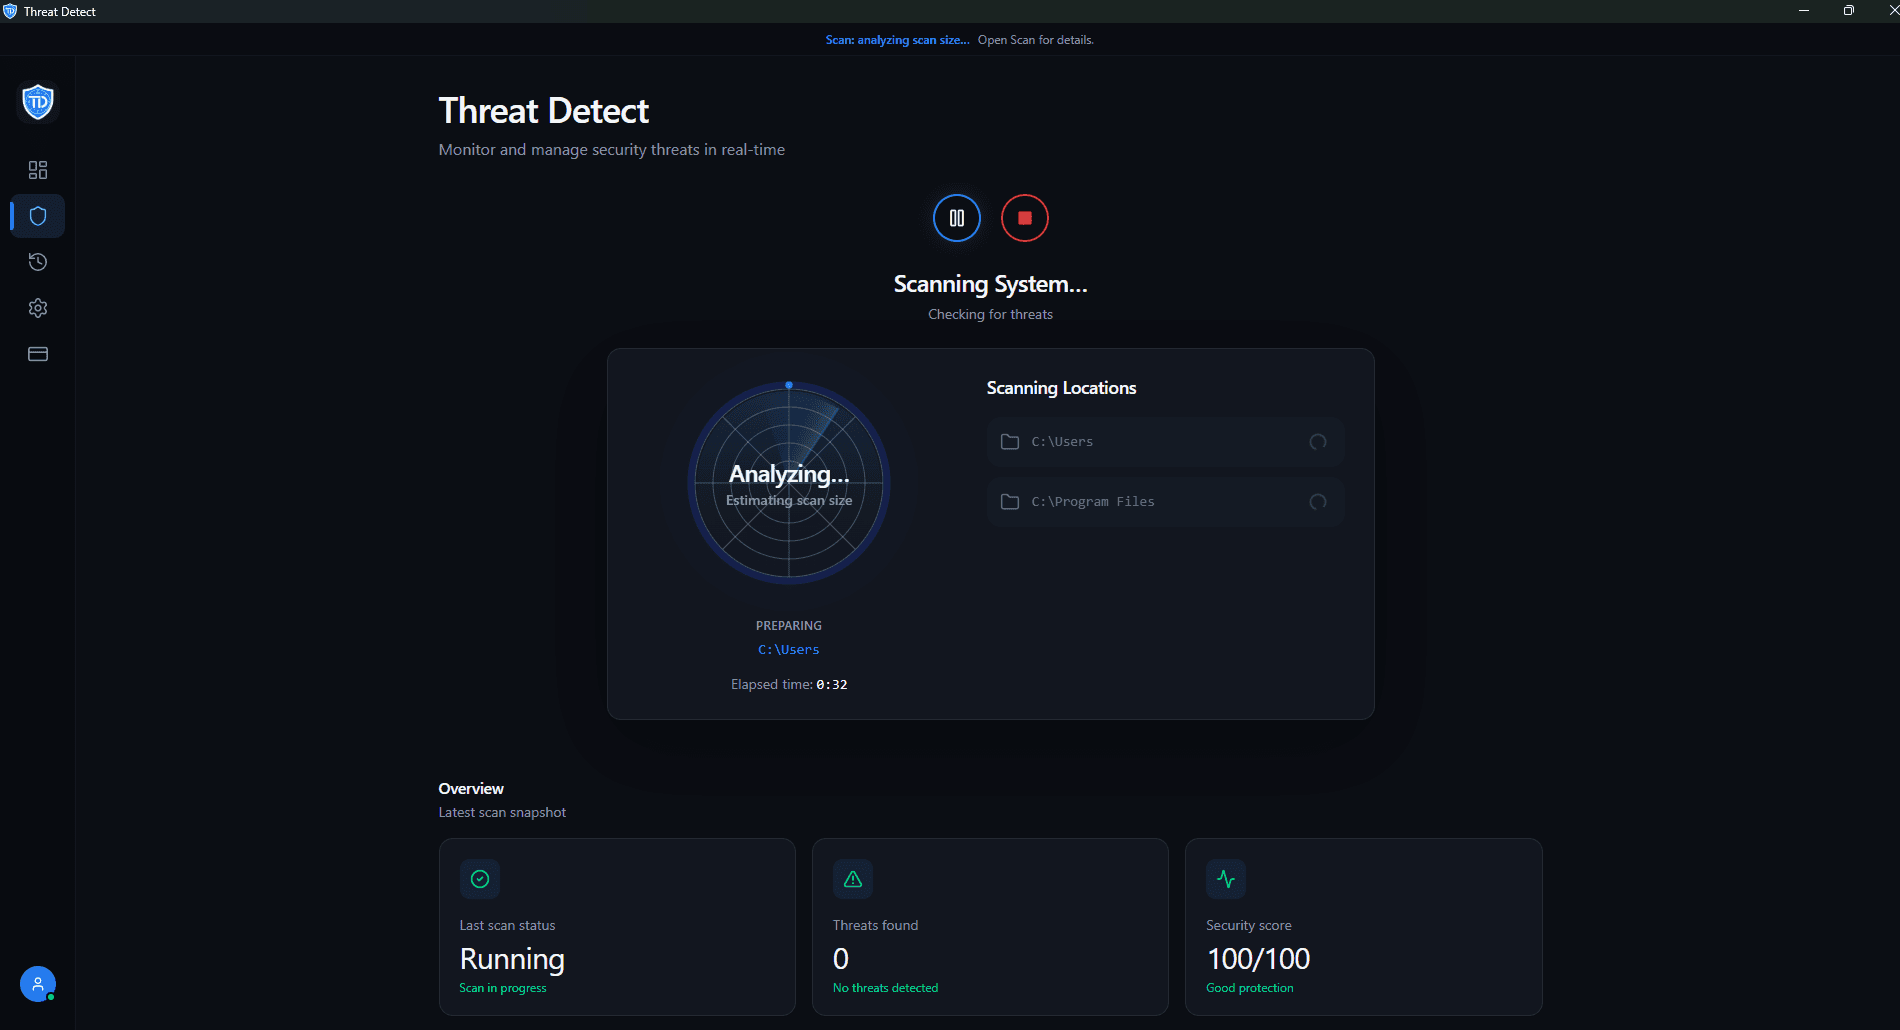Click the spinner in the C:\Users row

pos(1318,442)
